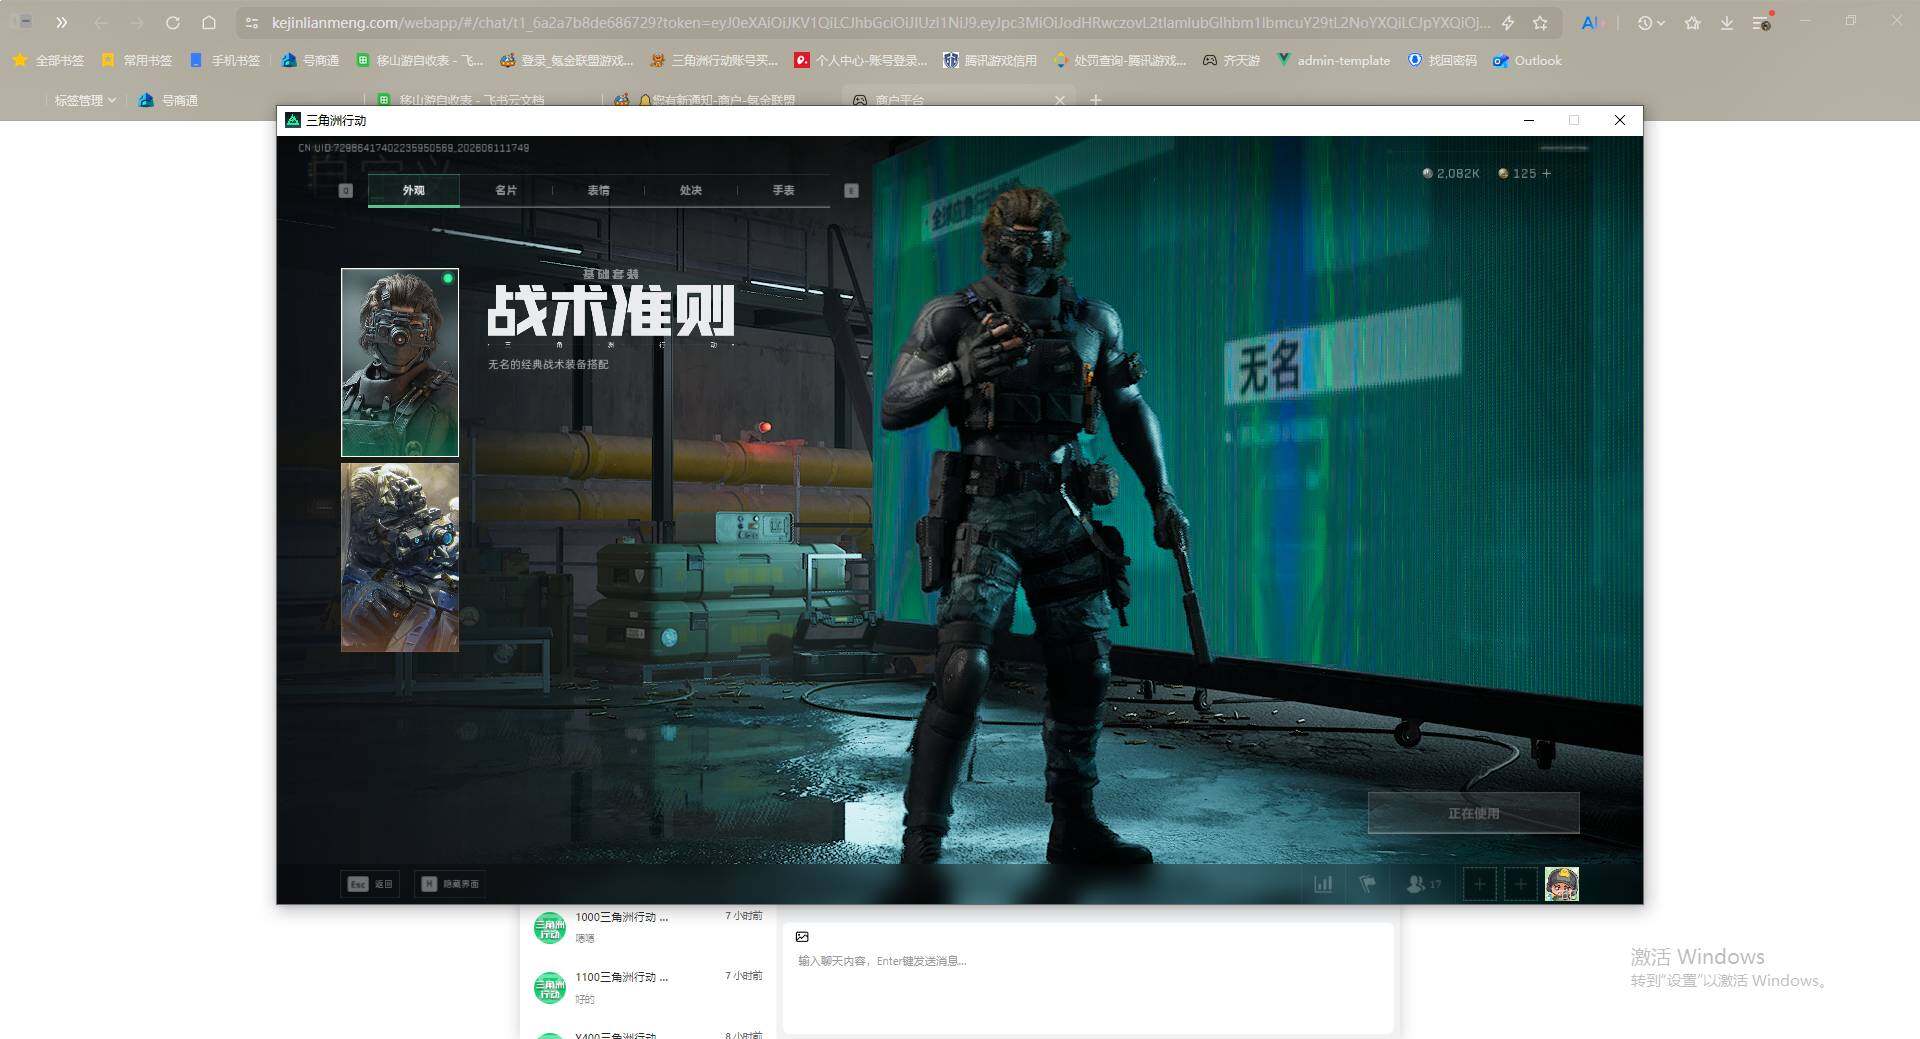Select the 外观 tab in game window
This screenshot has height=1039, width=1920.
click(414, 190)
